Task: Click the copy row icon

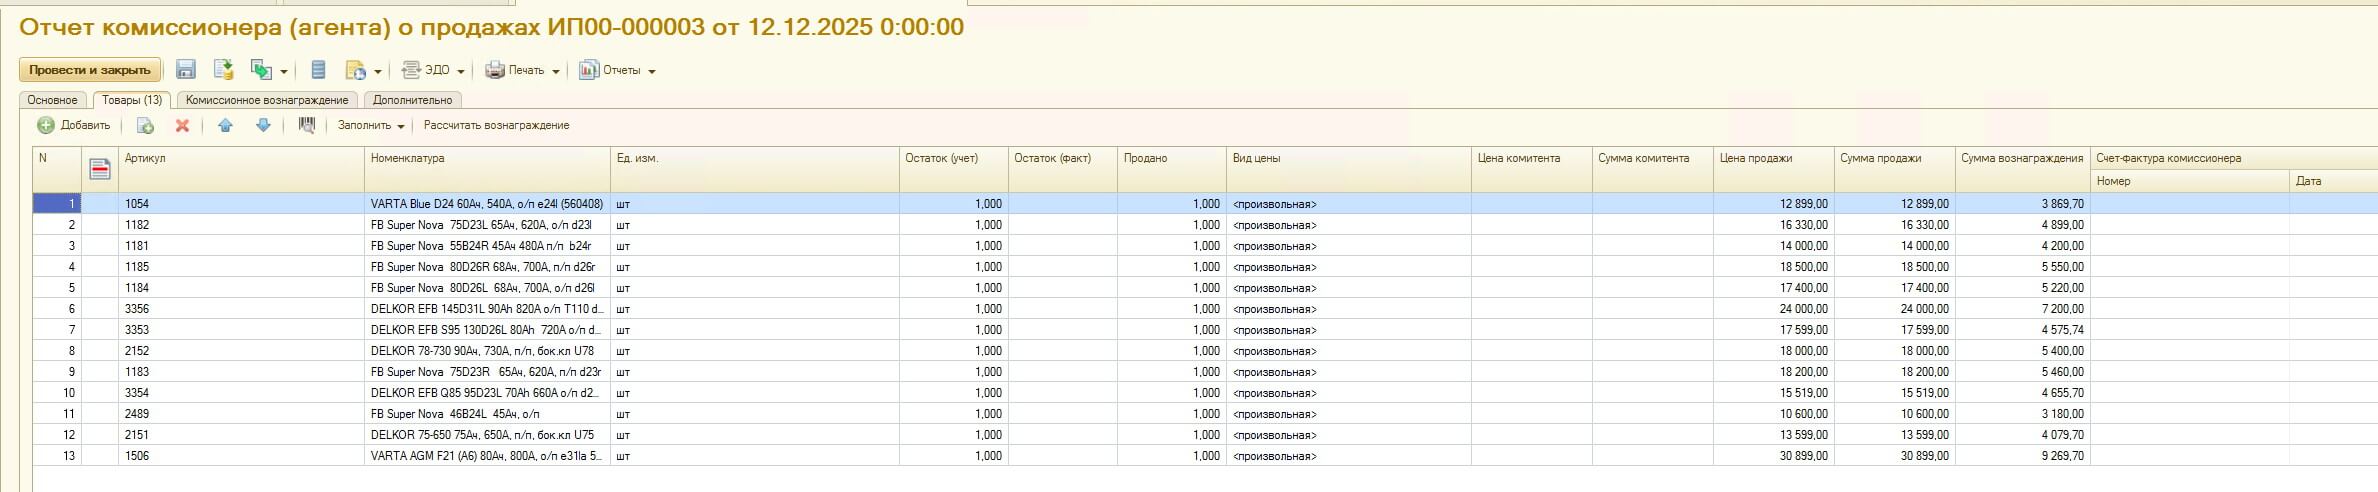Action: coord(145,126)
